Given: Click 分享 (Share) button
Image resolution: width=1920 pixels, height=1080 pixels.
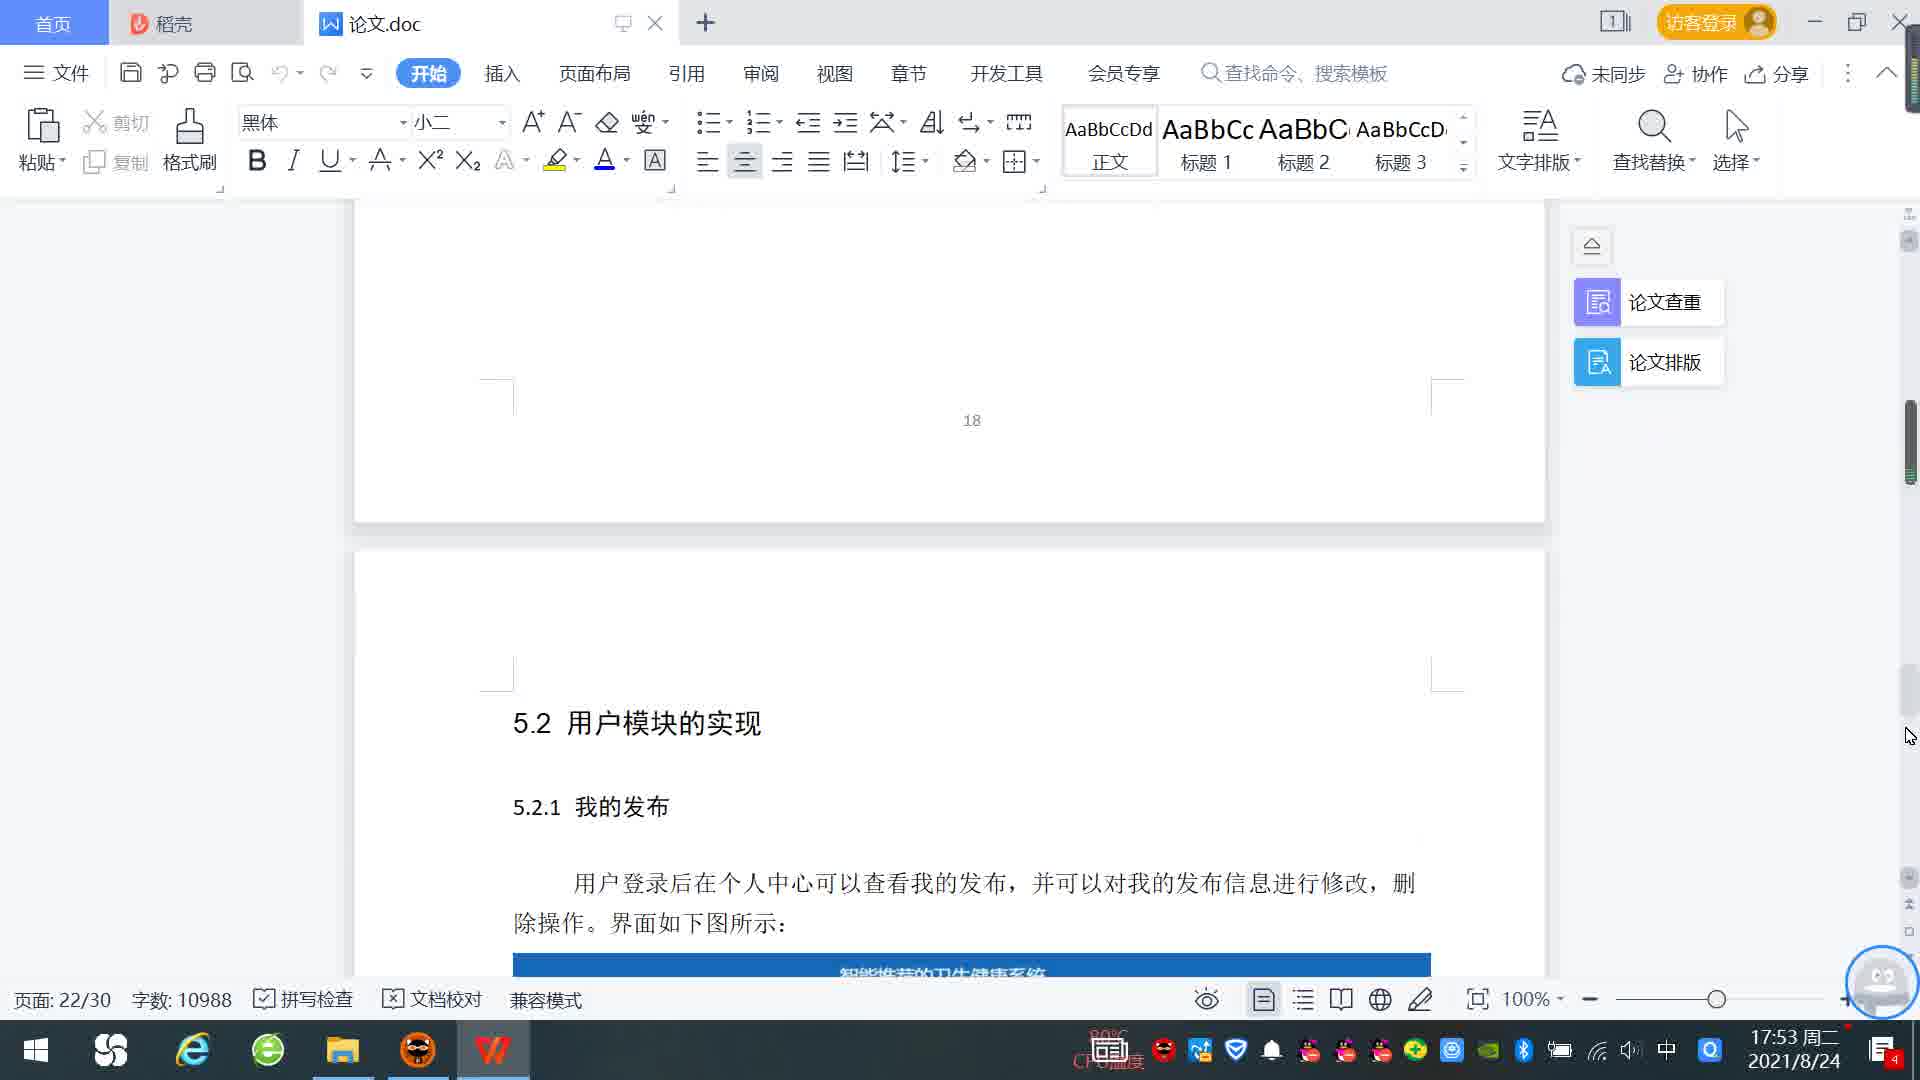Looking at the screenshot, I should (1776, 74).
